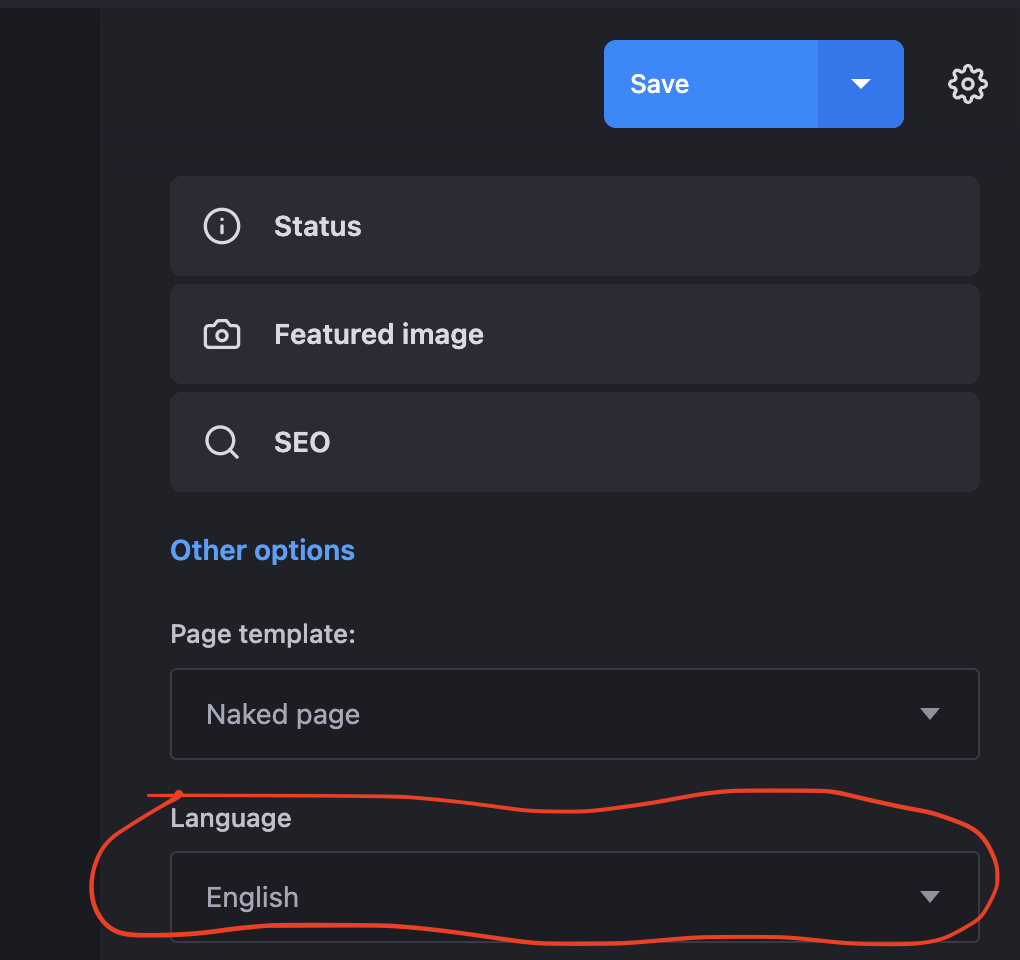The image size is (1020, 960).
Task: Click the Other options link
Action: tap(262, 551)
